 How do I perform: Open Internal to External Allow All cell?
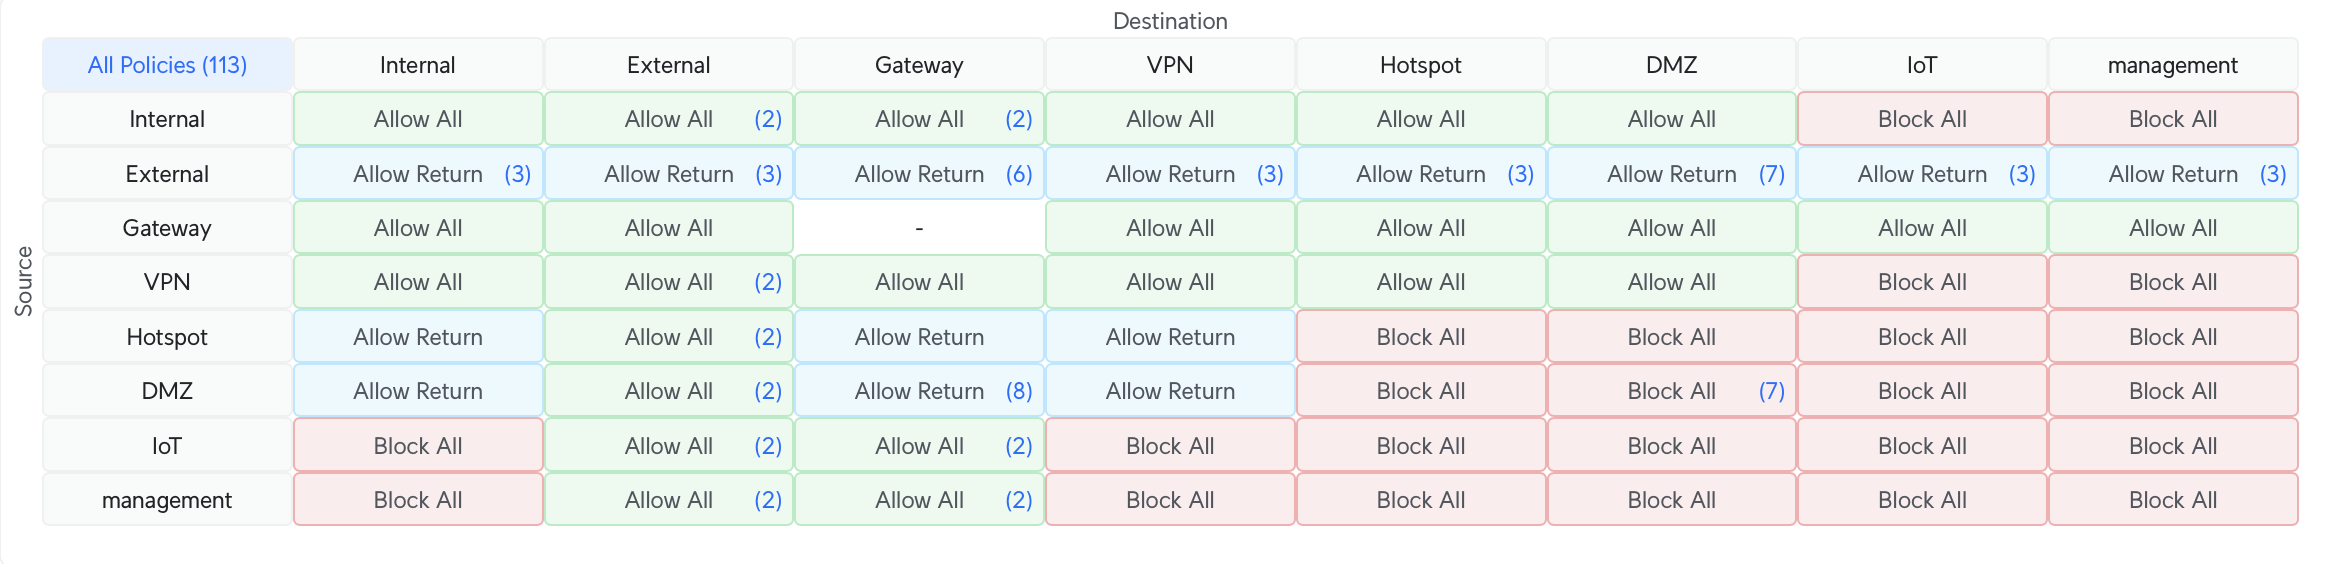pos(668,119)
